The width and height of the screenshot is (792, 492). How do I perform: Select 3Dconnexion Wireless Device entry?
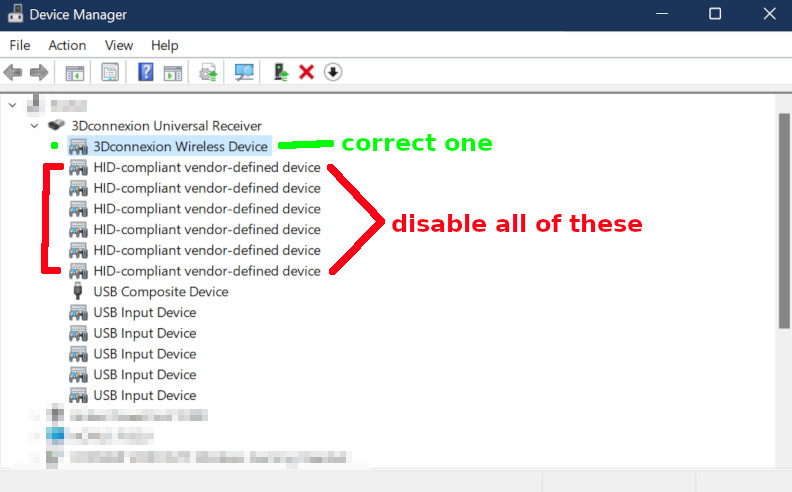click(180, 146)
